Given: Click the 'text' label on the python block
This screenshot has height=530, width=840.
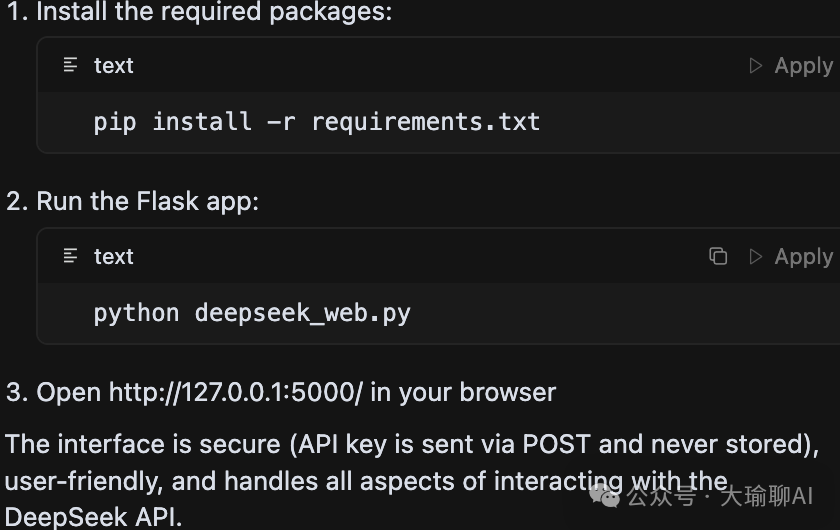Looking at the screenshot, I should tap(114, 256).
